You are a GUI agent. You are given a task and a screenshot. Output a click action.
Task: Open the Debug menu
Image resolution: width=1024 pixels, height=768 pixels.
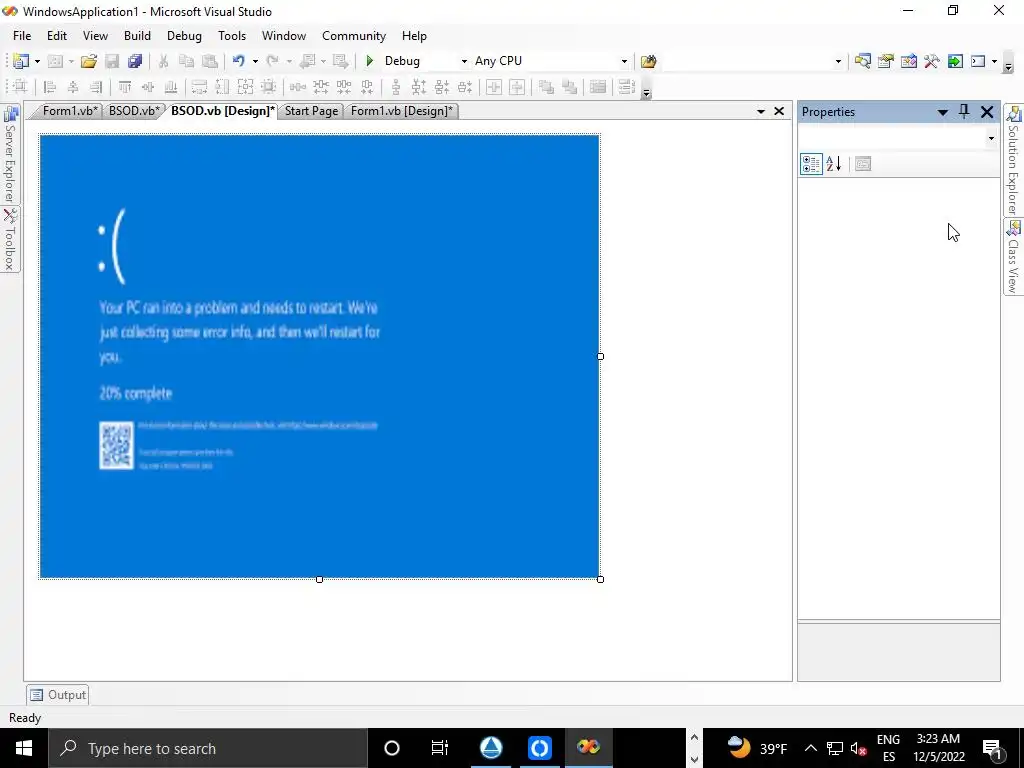(x=184, y=36)
